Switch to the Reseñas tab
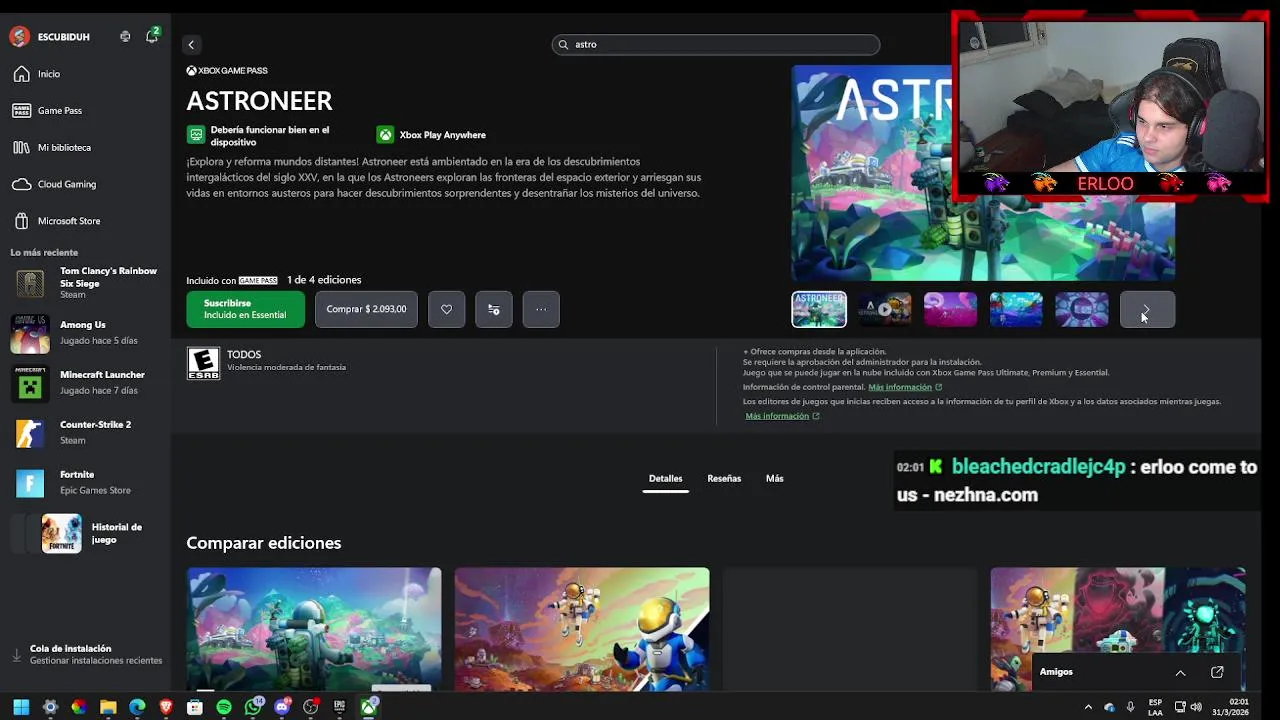Screen dimensions: 1280x720 coord(724,479)
